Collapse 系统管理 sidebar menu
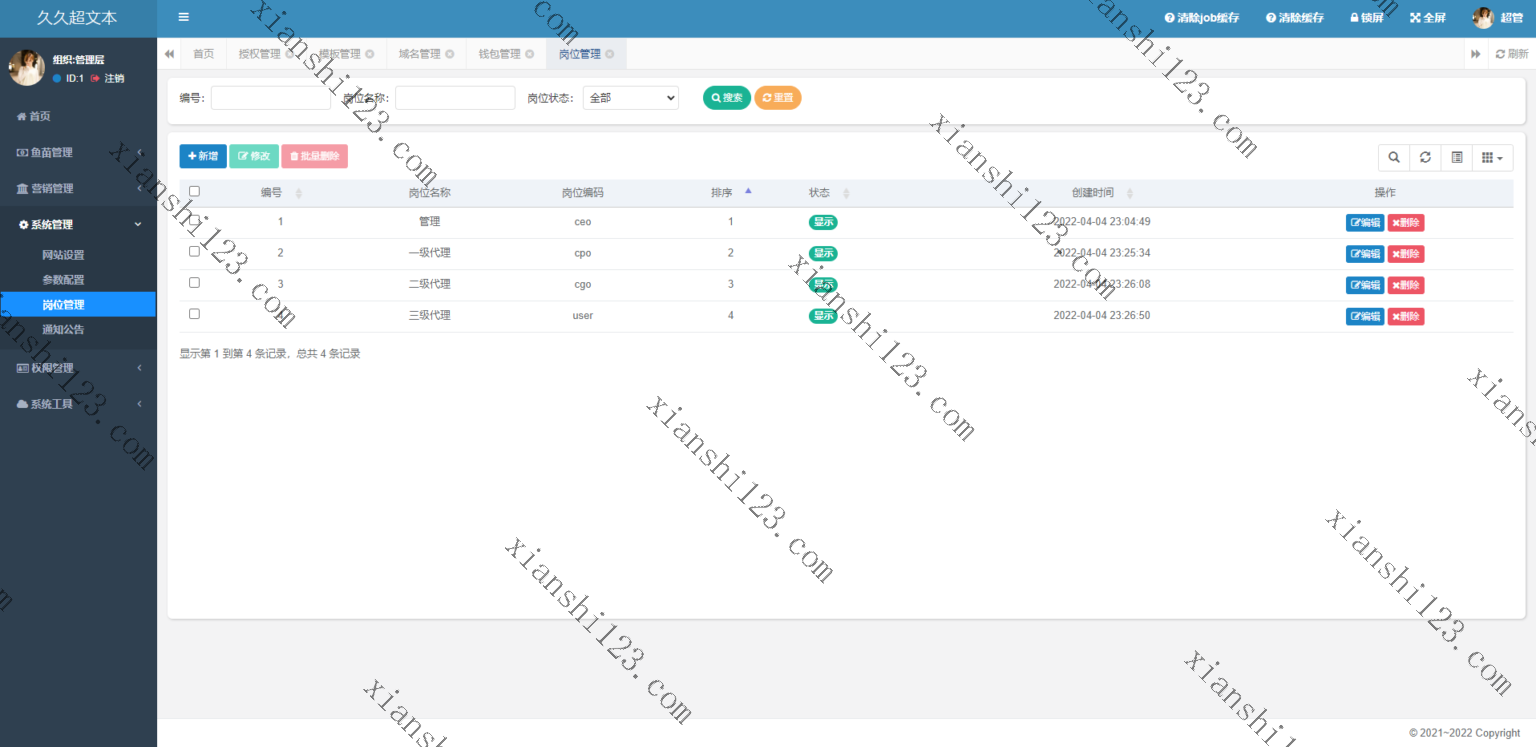This screenshot has height=747, width=1536. (x=78, y=224)
